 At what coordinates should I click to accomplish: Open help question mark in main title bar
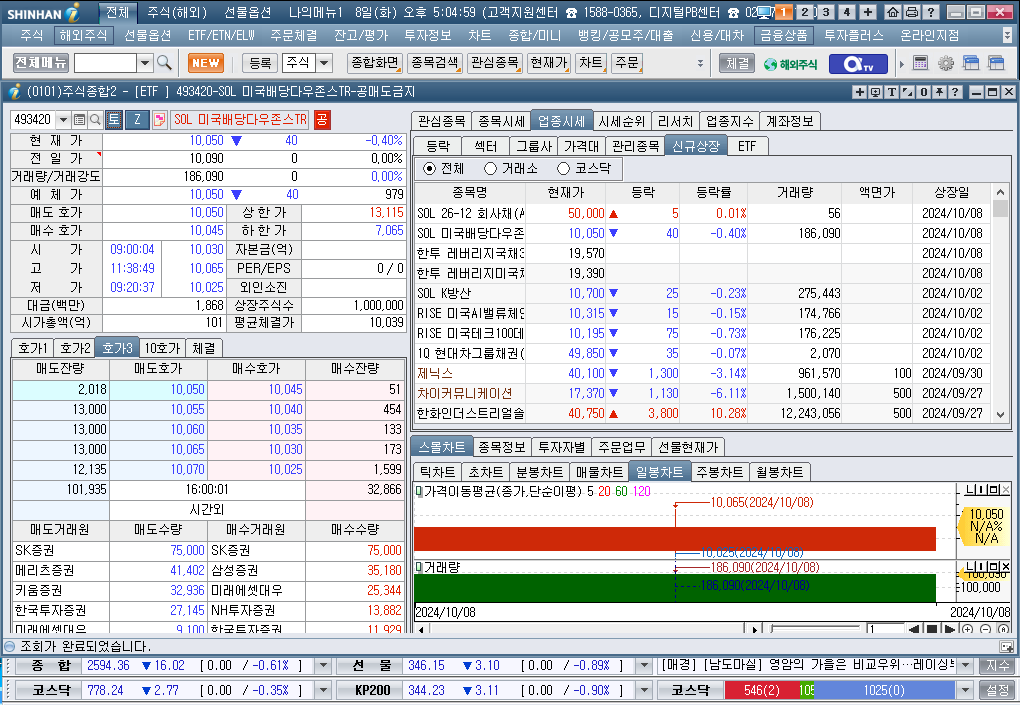click(x=931, y=12)
